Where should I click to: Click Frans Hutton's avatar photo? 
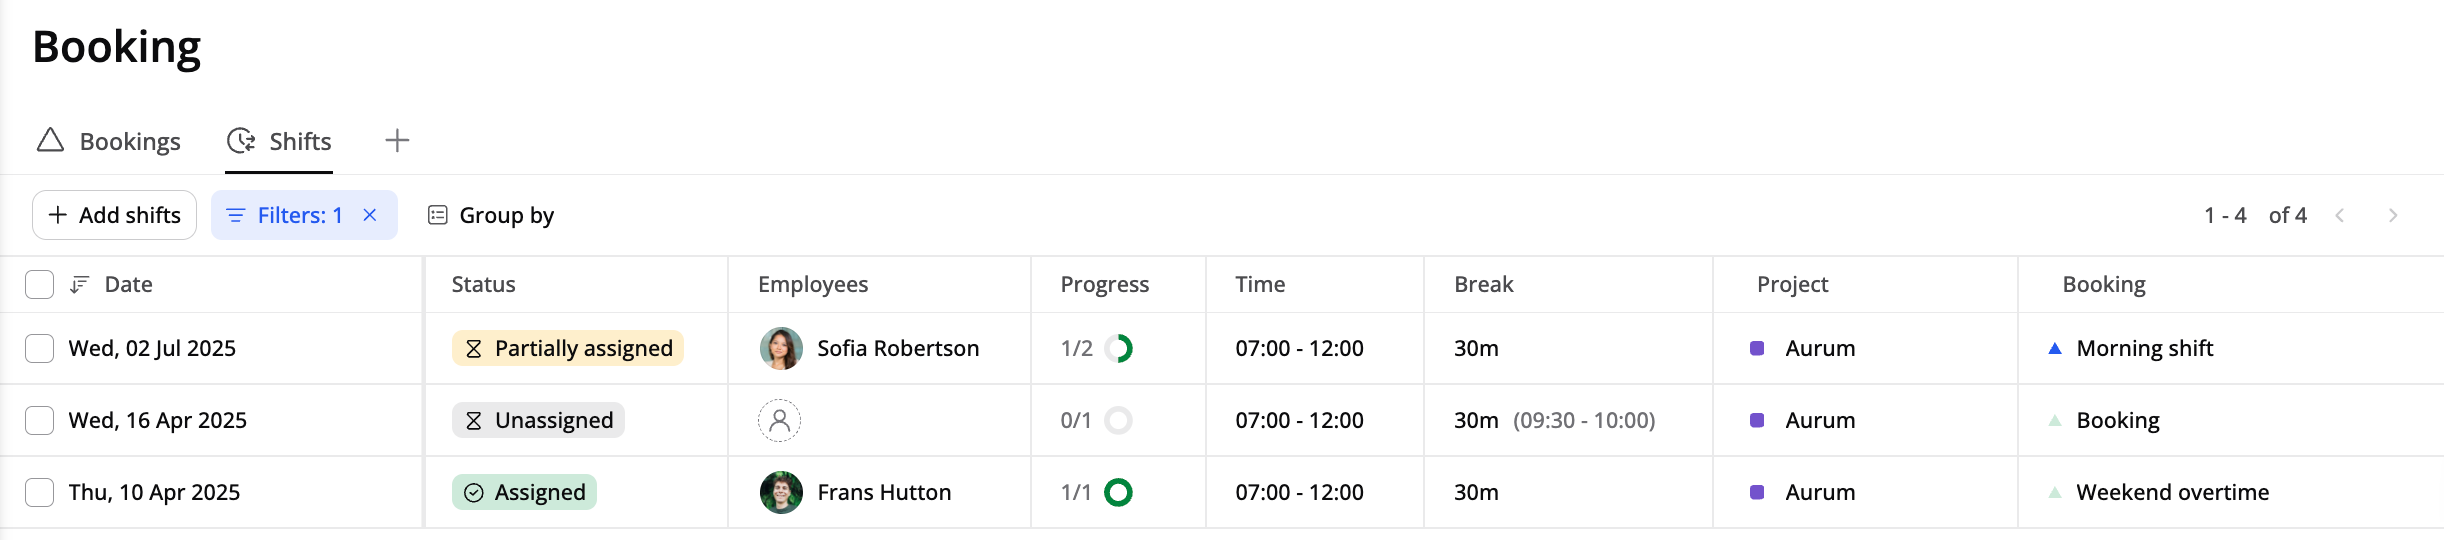click(781, 493)
